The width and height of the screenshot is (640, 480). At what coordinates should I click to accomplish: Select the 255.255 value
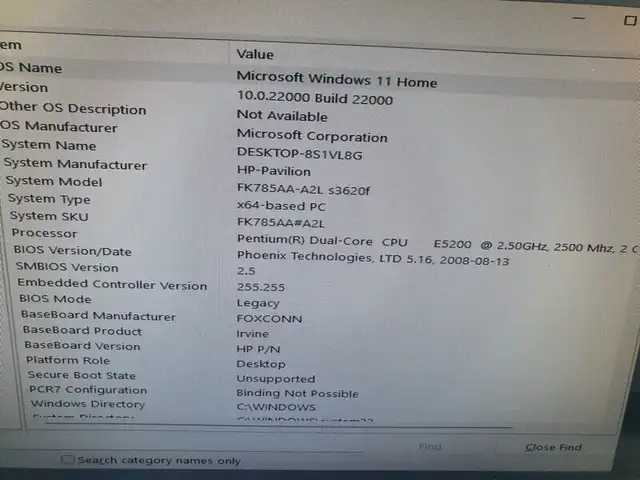pyautogui.click(x=261, y=287)
